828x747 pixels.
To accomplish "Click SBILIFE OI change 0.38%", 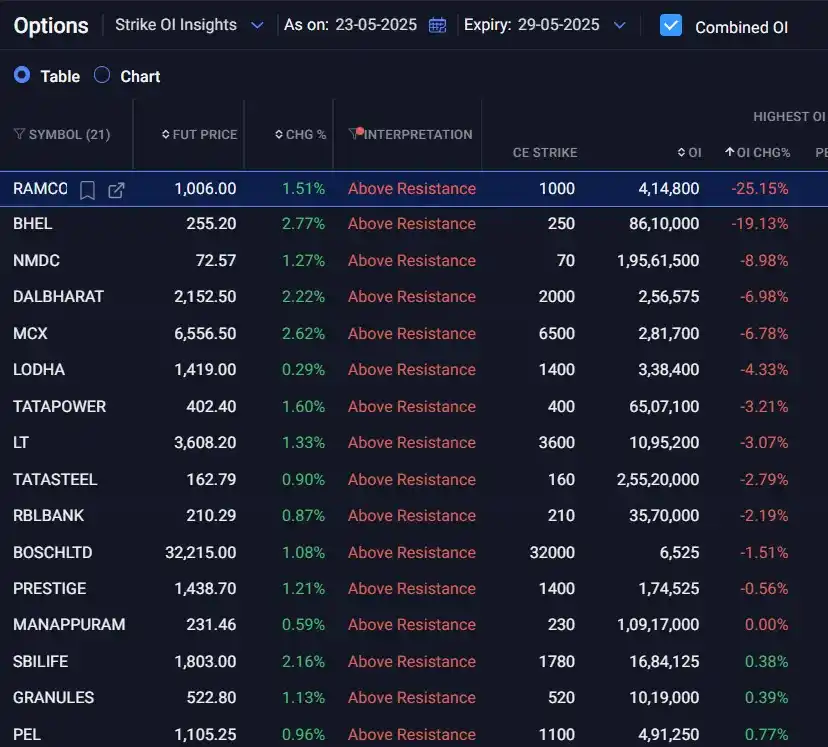I will 767,661.
